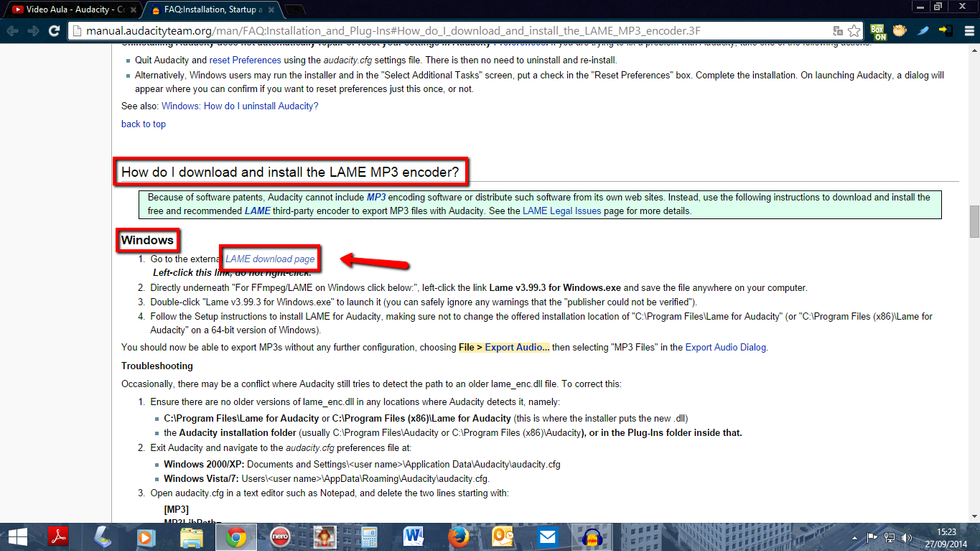Click 'Lame v3.99.3 for Windows.exe' bold text
Image resolution: width=980 pixels, height=551 pixels.
[x=554, y=288]
